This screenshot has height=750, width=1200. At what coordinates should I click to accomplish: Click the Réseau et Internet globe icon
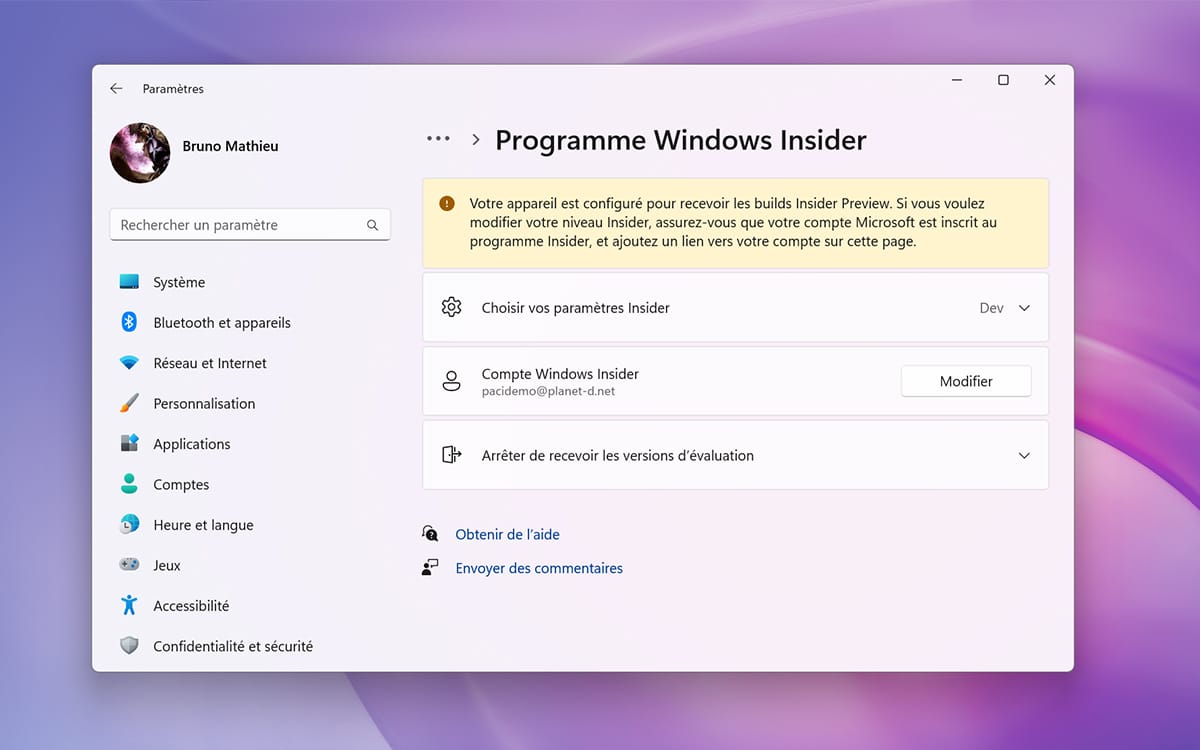point(129,363)
